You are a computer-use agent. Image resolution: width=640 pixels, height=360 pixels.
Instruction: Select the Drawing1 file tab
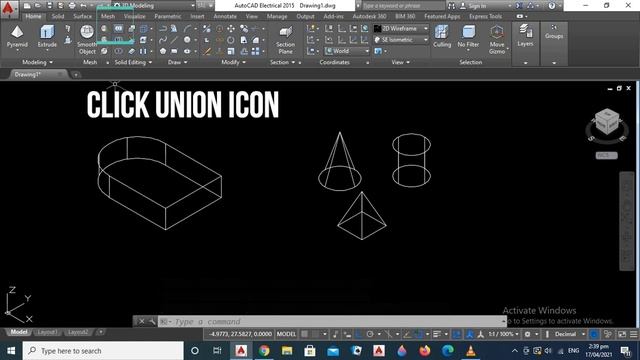click(x=38, y=74)
